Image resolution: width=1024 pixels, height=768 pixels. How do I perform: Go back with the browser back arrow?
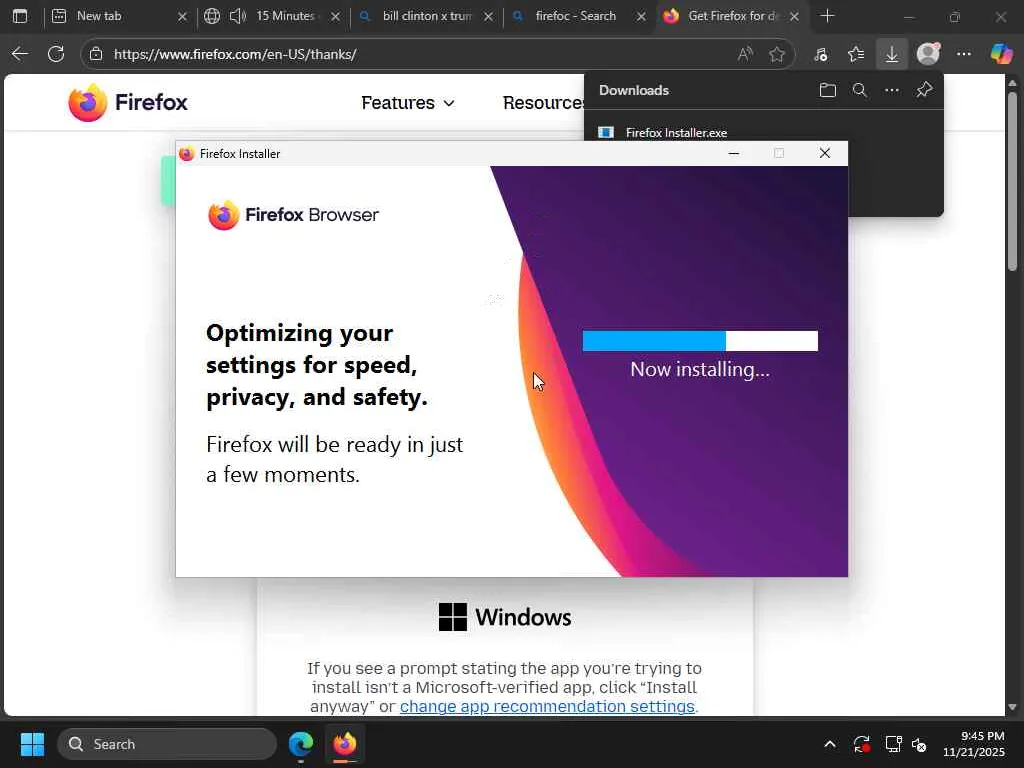[x=20, y=54]
